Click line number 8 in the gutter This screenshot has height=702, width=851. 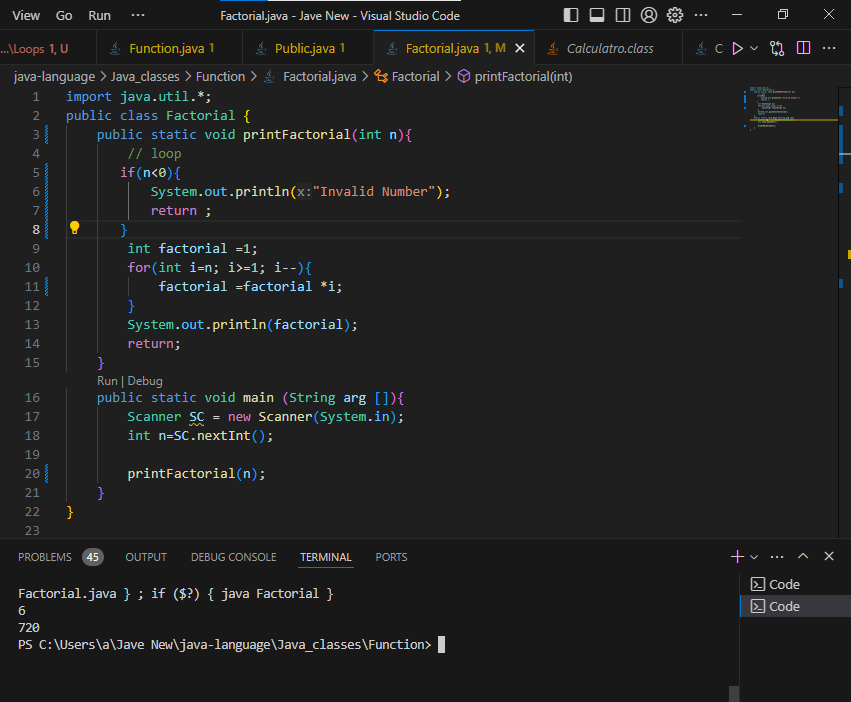click(36, 230)
